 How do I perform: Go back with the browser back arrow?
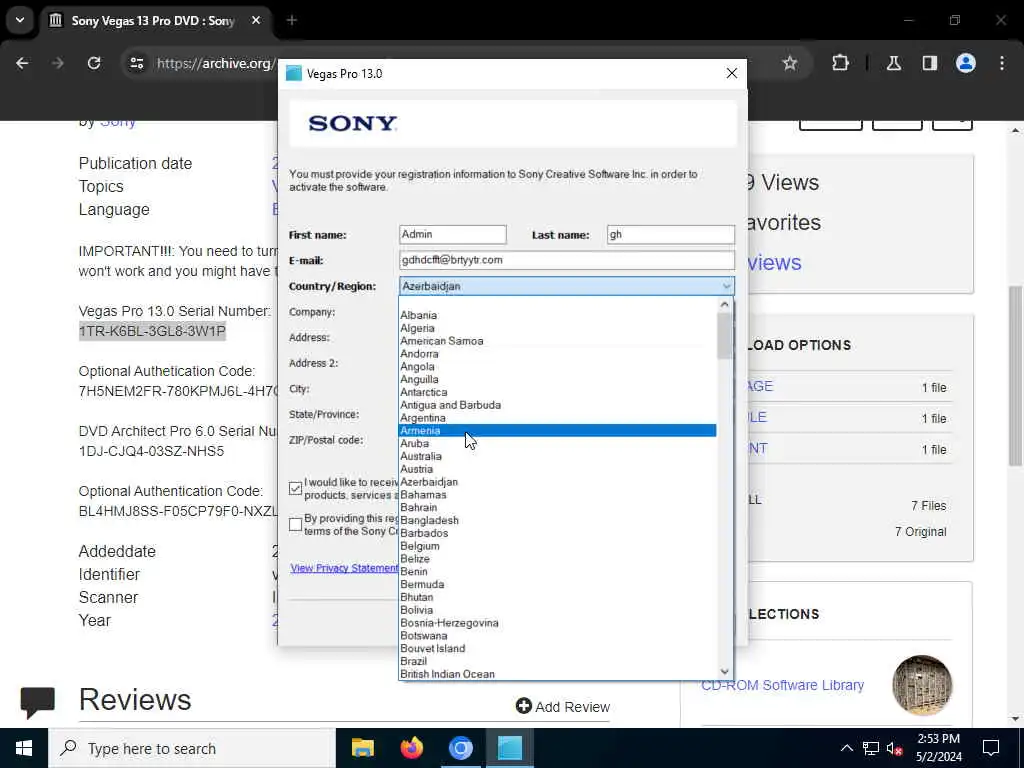coord(22,63)
